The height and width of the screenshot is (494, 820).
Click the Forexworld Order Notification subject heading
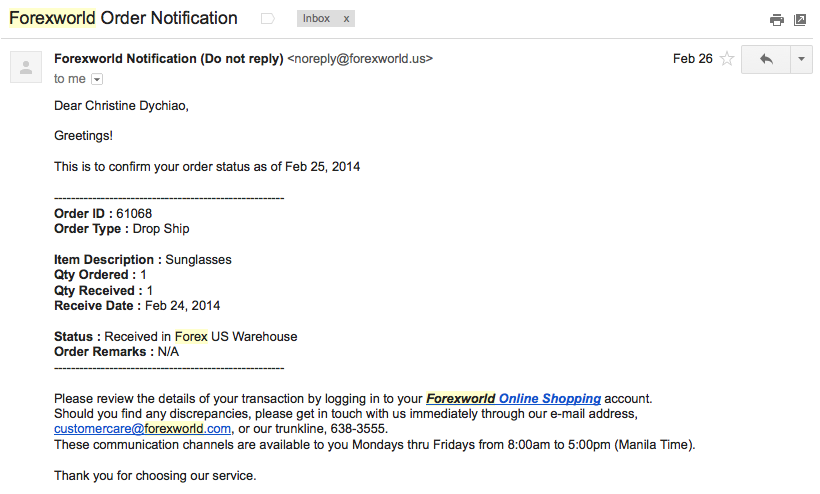123,18
